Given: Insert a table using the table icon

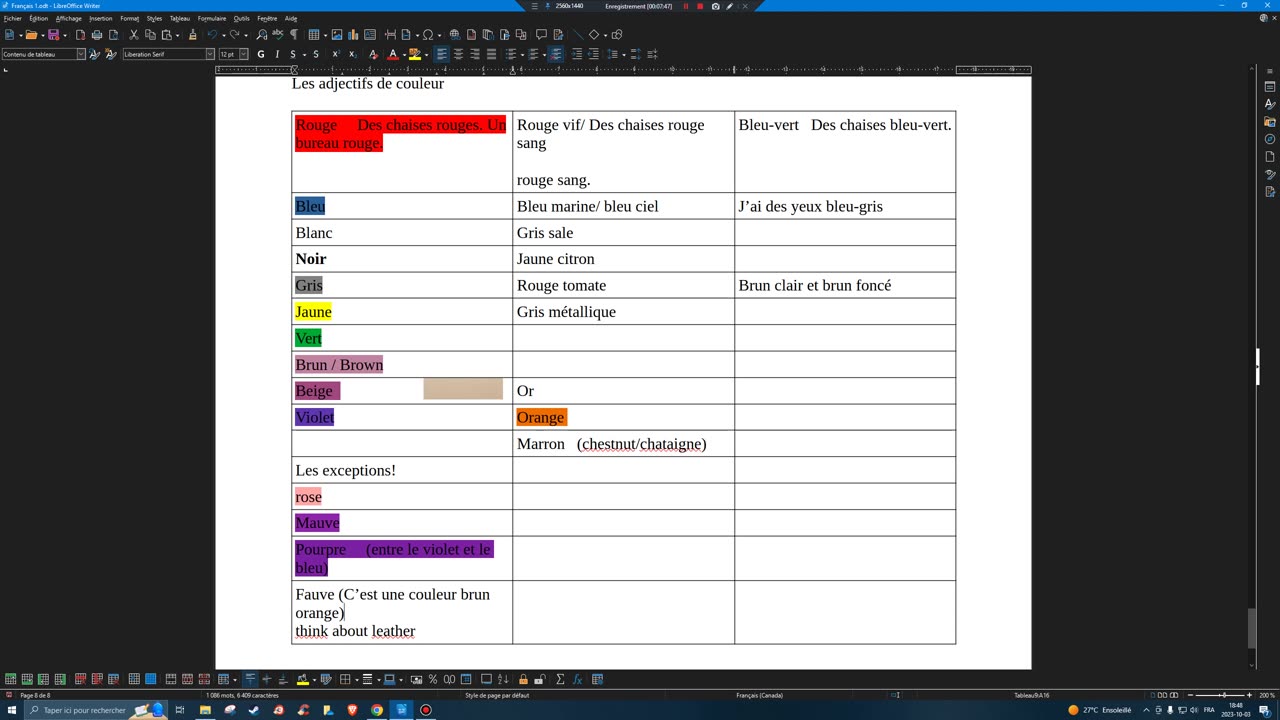Looking at the screenshot, I should [x=313, y=35].
